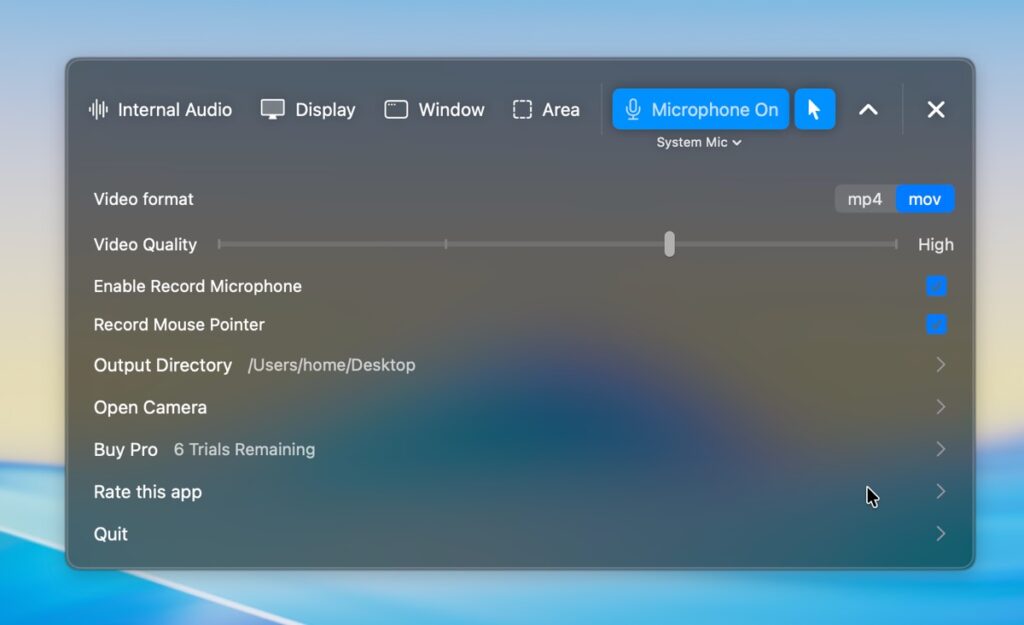Screen dimensions: 1024x625
Task: Click the Rate this app link
Action: [148, 492]
